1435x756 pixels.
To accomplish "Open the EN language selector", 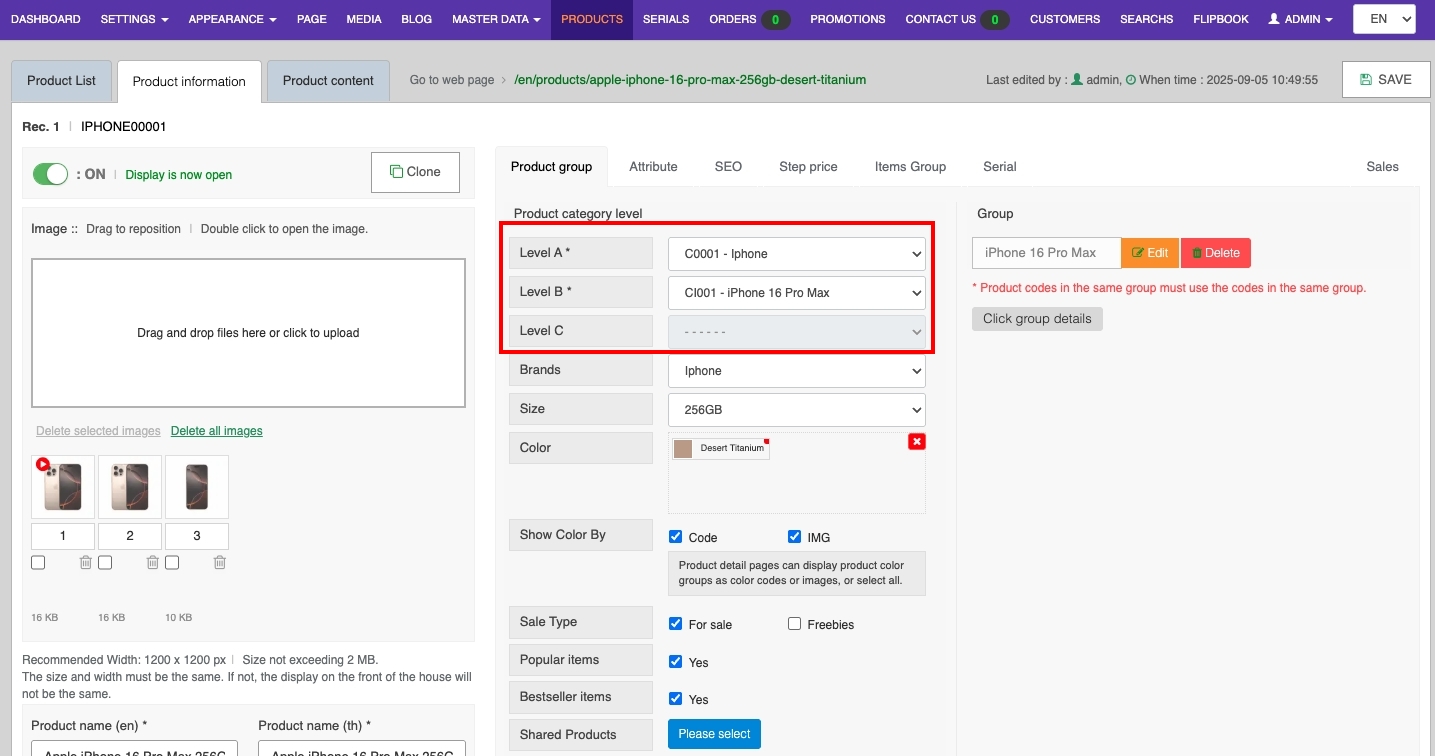I will (1383, 19).
